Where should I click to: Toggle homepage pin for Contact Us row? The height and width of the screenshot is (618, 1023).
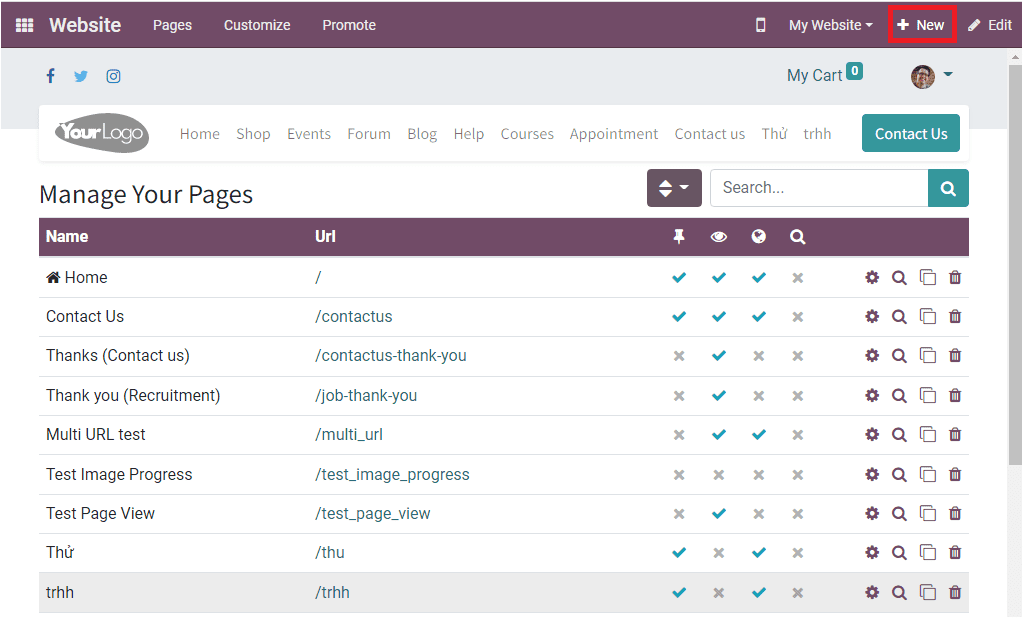click(678, 316)
